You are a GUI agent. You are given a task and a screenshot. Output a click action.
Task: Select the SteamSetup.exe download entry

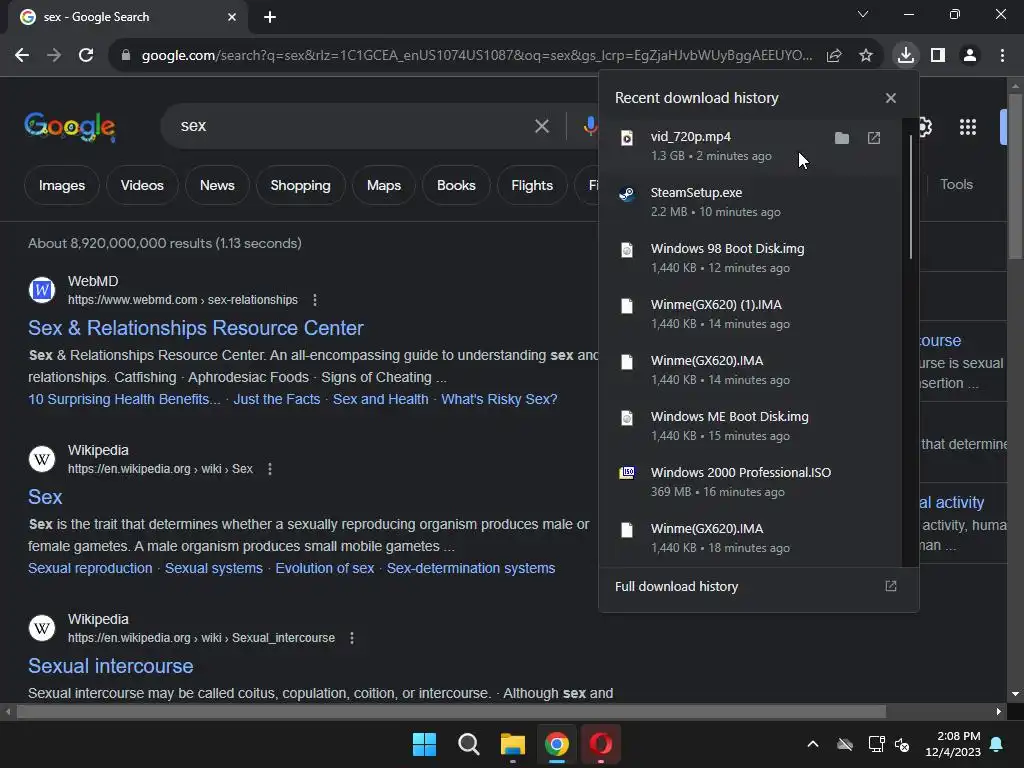click(x=751, y=202)
